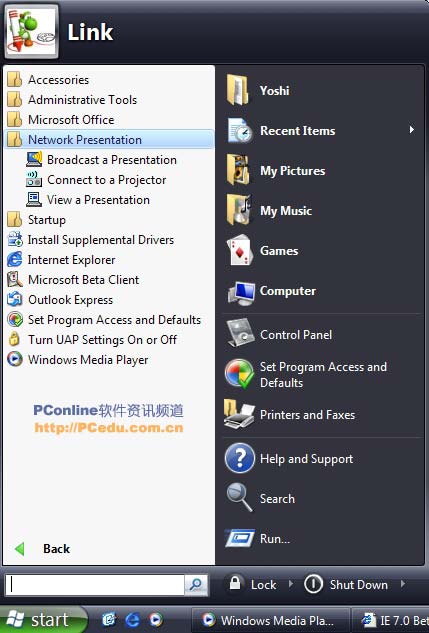The width and height of the screenshot is (429, 633).
Task: Expand the Shut Down options arrow
Action: (x=403, y=584)
